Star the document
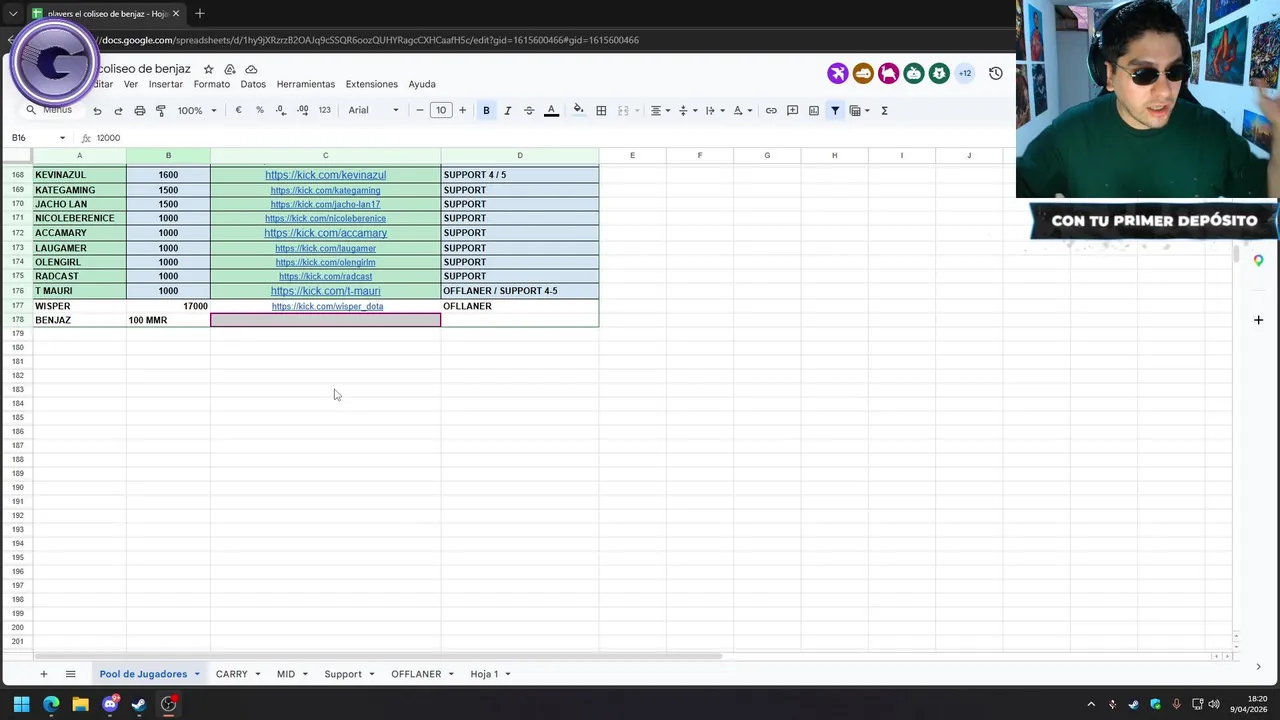 (208, 69)
